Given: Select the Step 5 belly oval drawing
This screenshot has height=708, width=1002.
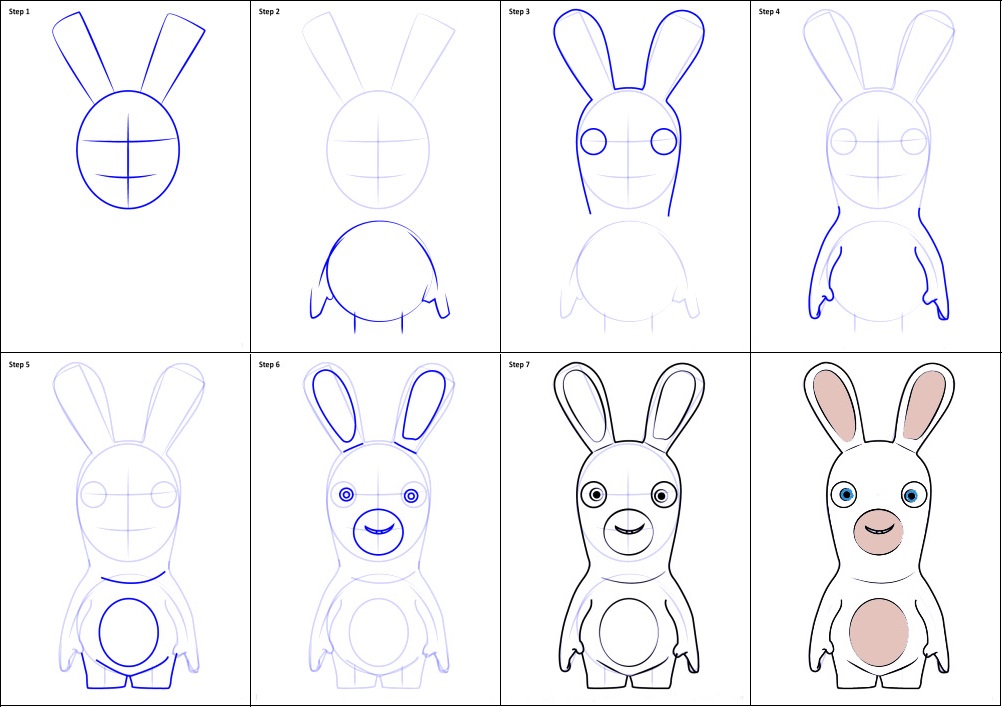Looking at the screenshot, I should coord(128,633).
